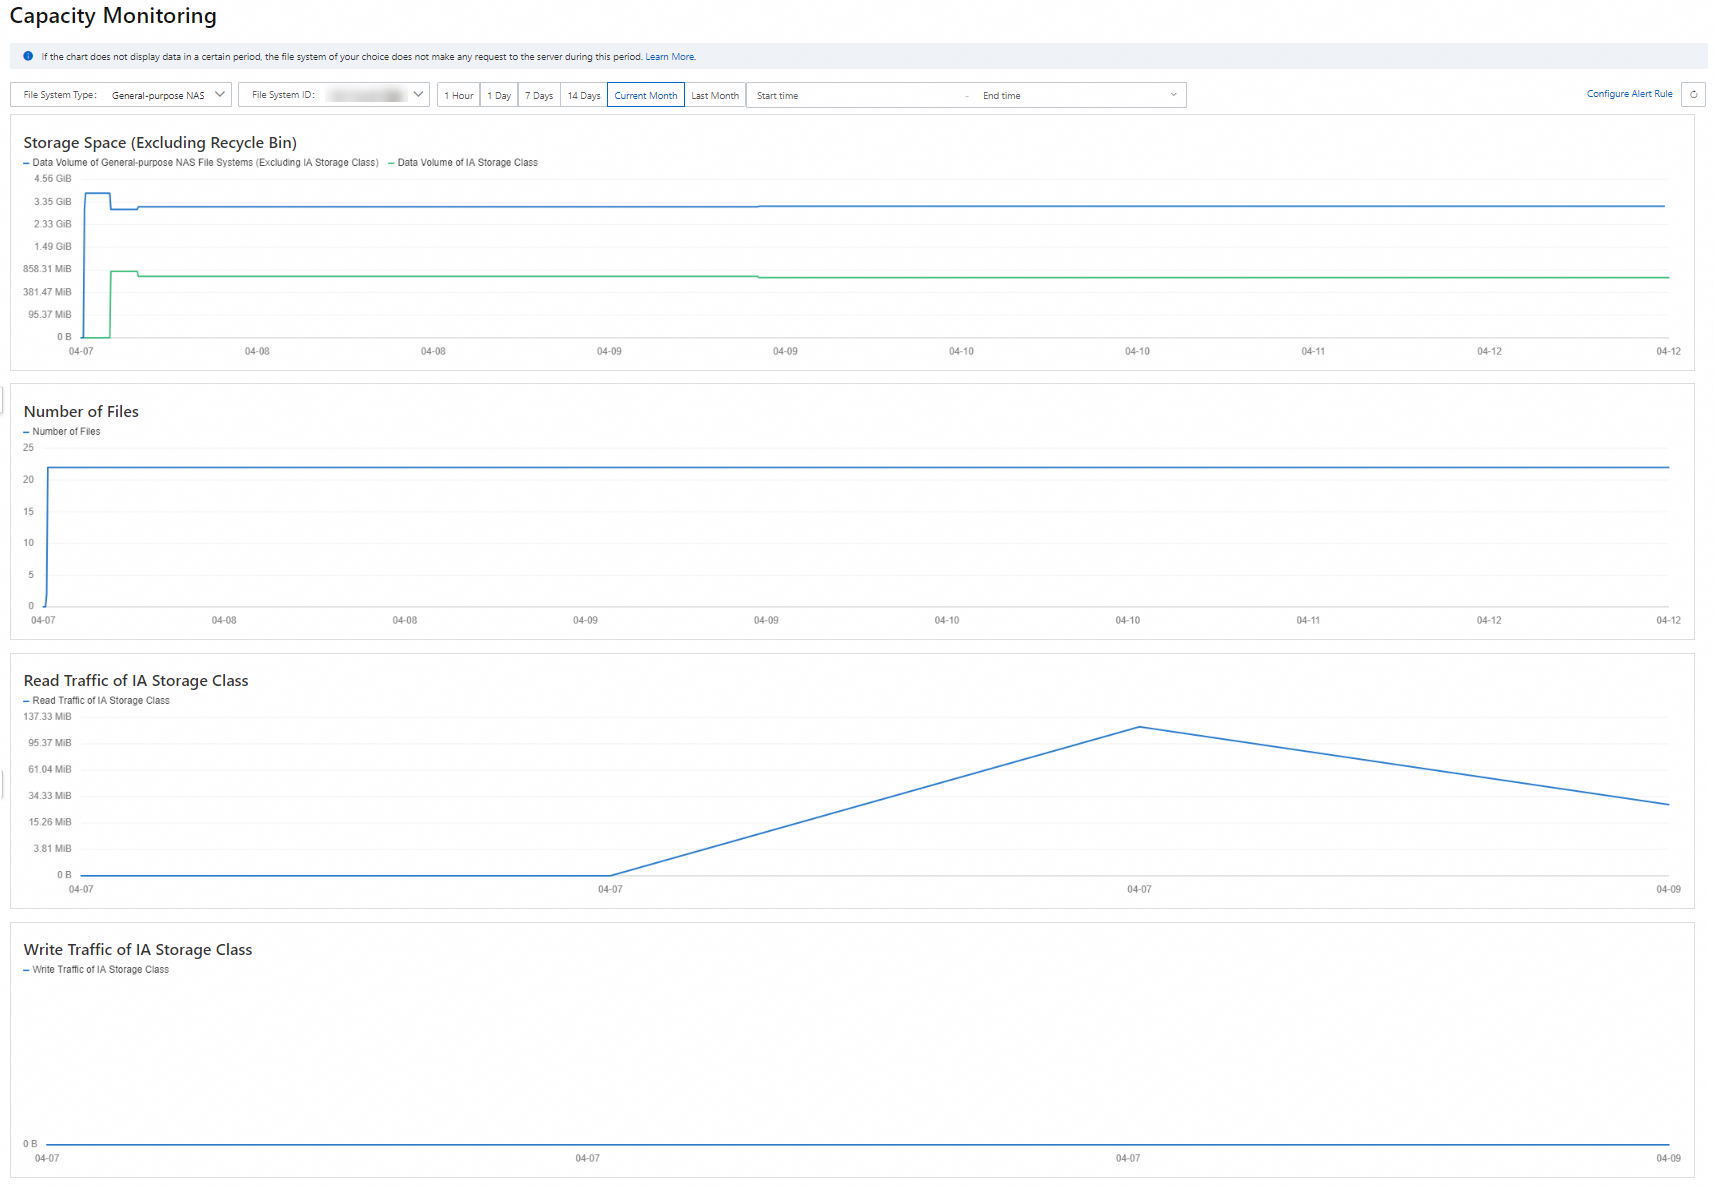Screen dimensions: 1714x1186
Task: Click the End time input field
Action: coord(1070,95)
